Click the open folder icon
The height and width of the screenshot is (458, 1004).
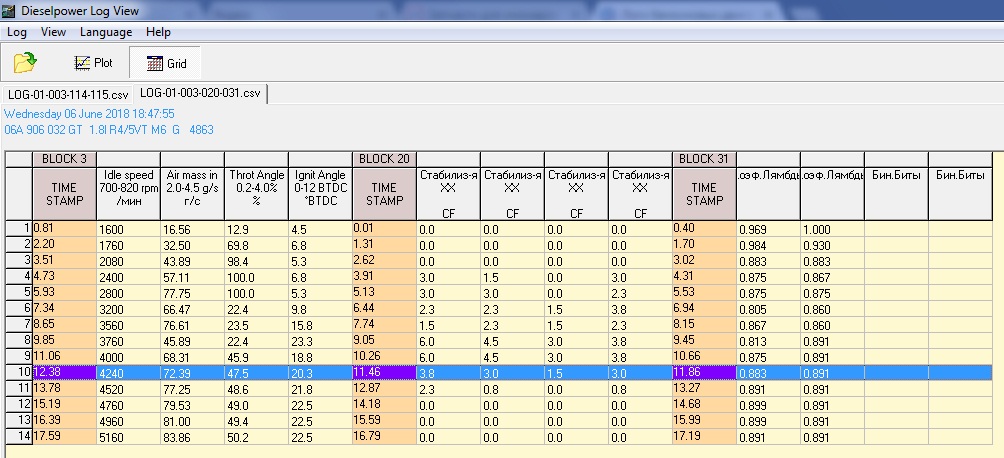click(x=25, y=63)
